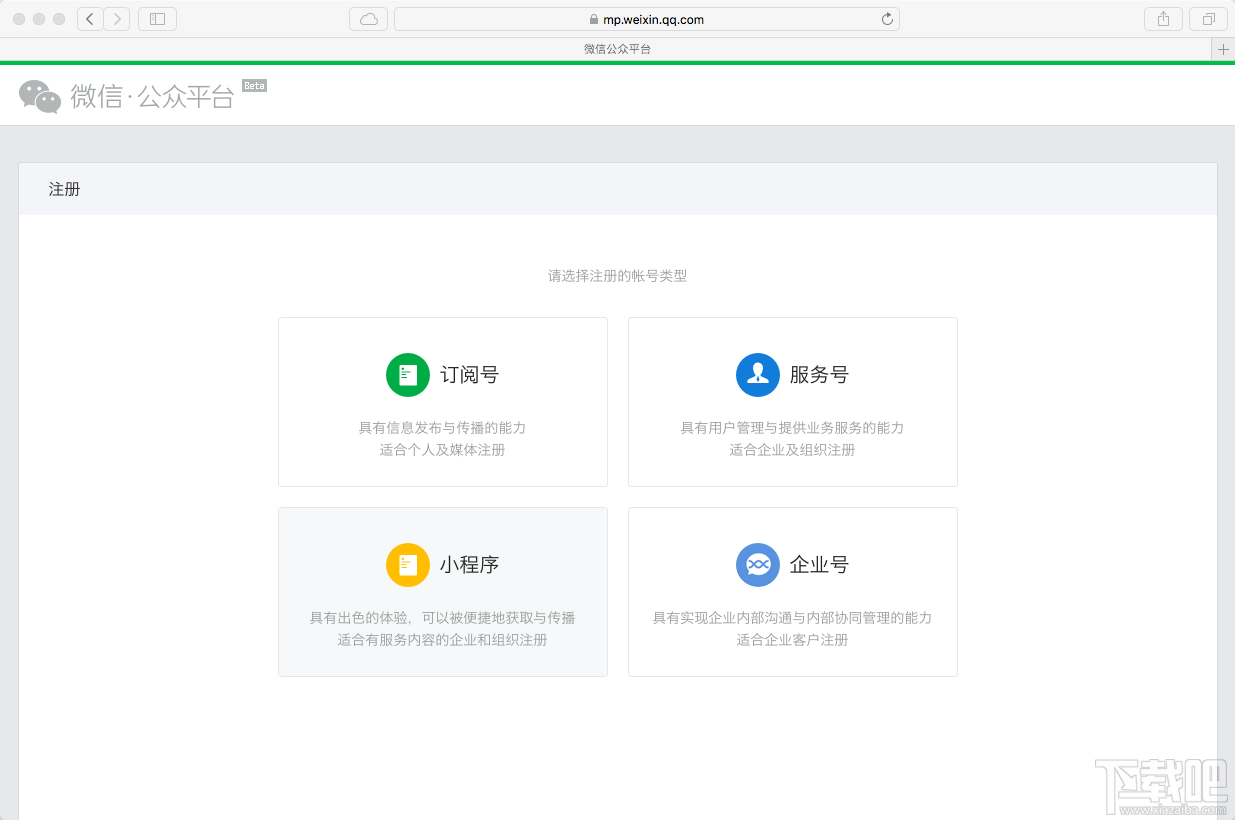Switch to the 微信公众平台 tab

click(x=617, y=48)
